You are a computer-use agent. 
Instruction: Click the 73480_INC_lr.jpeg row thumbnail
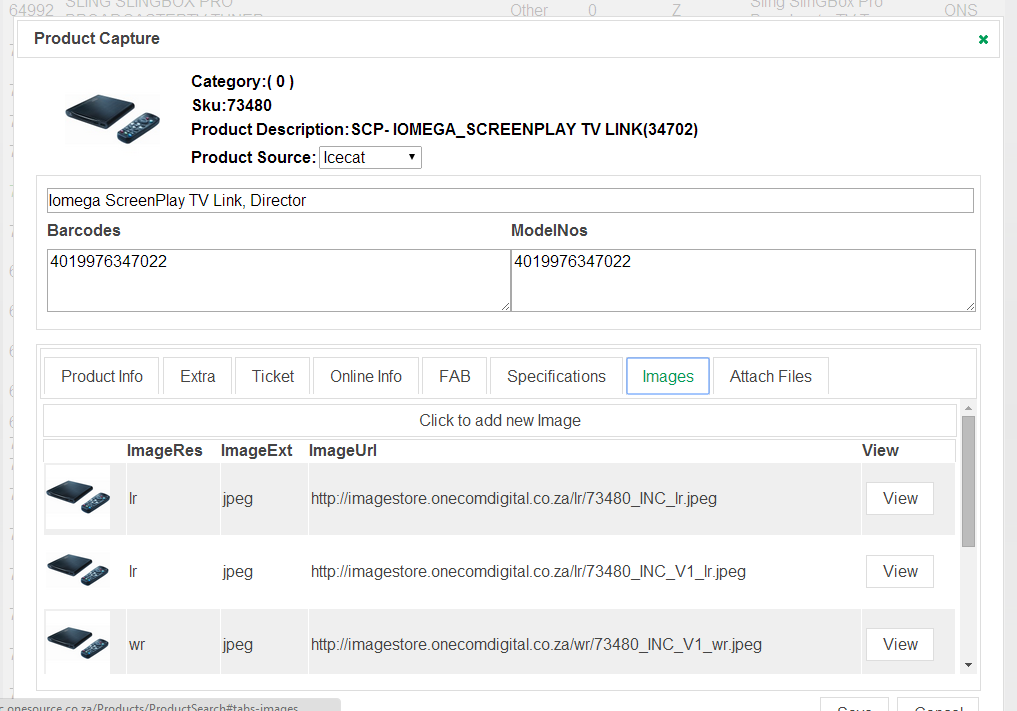[x=78, y=497]
